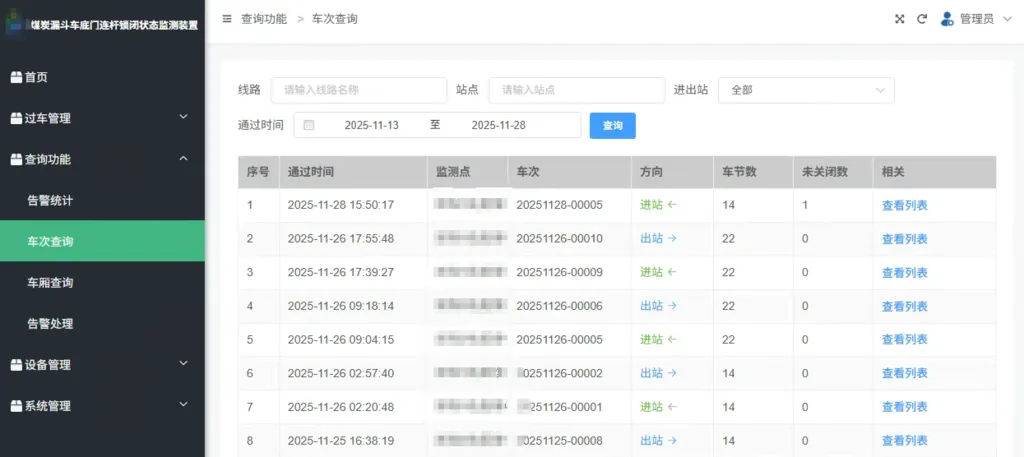The width and height of the screenshot is (1024, 457).
Task: Expand the 过车管理 sidebar menu
Action: (x=183, y=118)
